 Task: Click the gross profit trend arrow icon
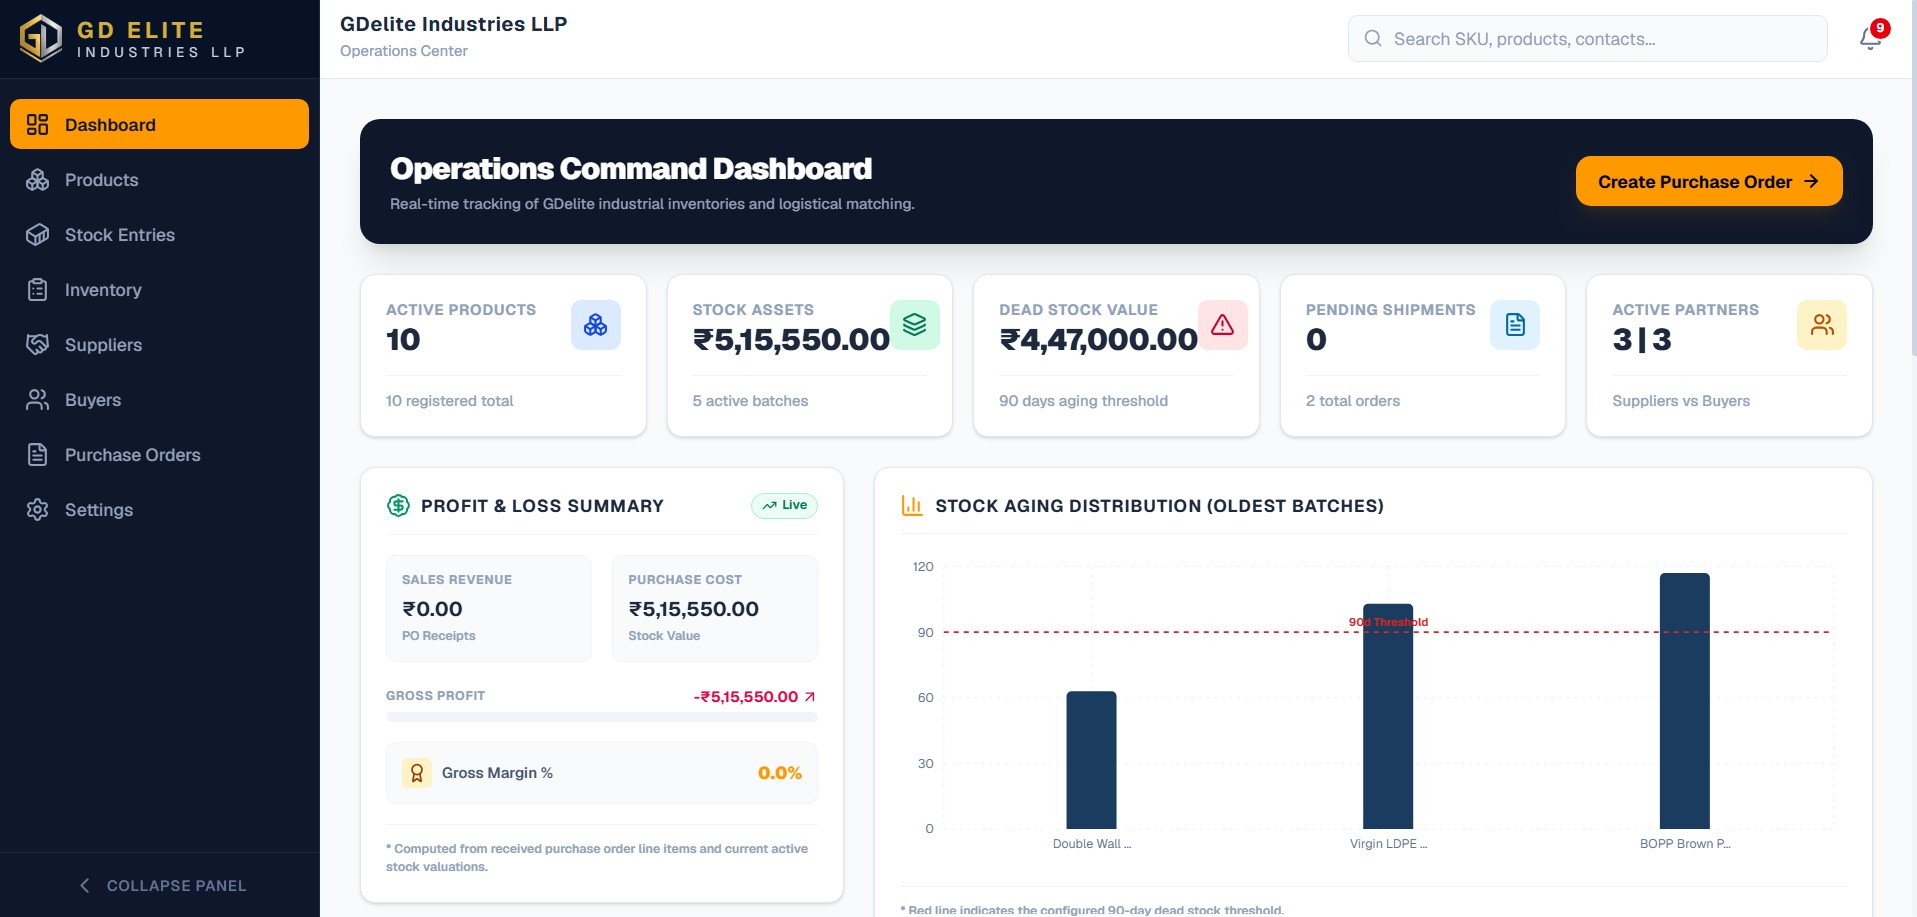(810, 697)
